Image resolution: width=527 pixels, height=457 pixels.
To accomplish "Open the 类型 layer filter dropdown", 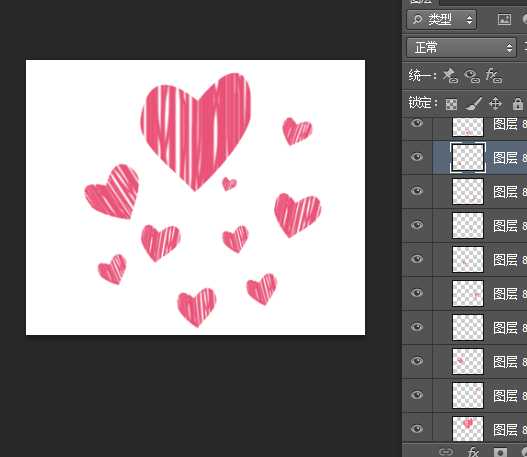I will (x=442, y=20).
